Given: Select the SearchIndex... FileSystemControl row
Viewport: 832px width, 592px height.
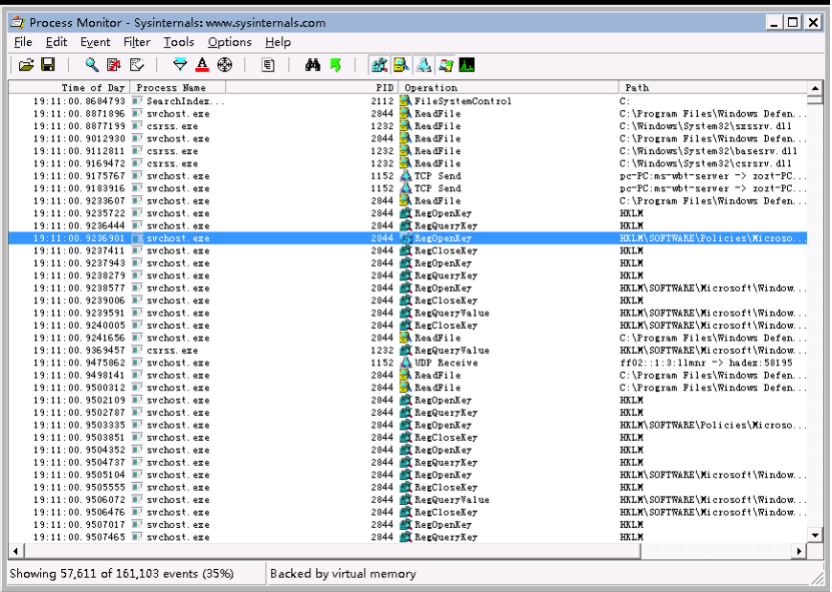Looking at the screenshot, I should click(408, 101).
